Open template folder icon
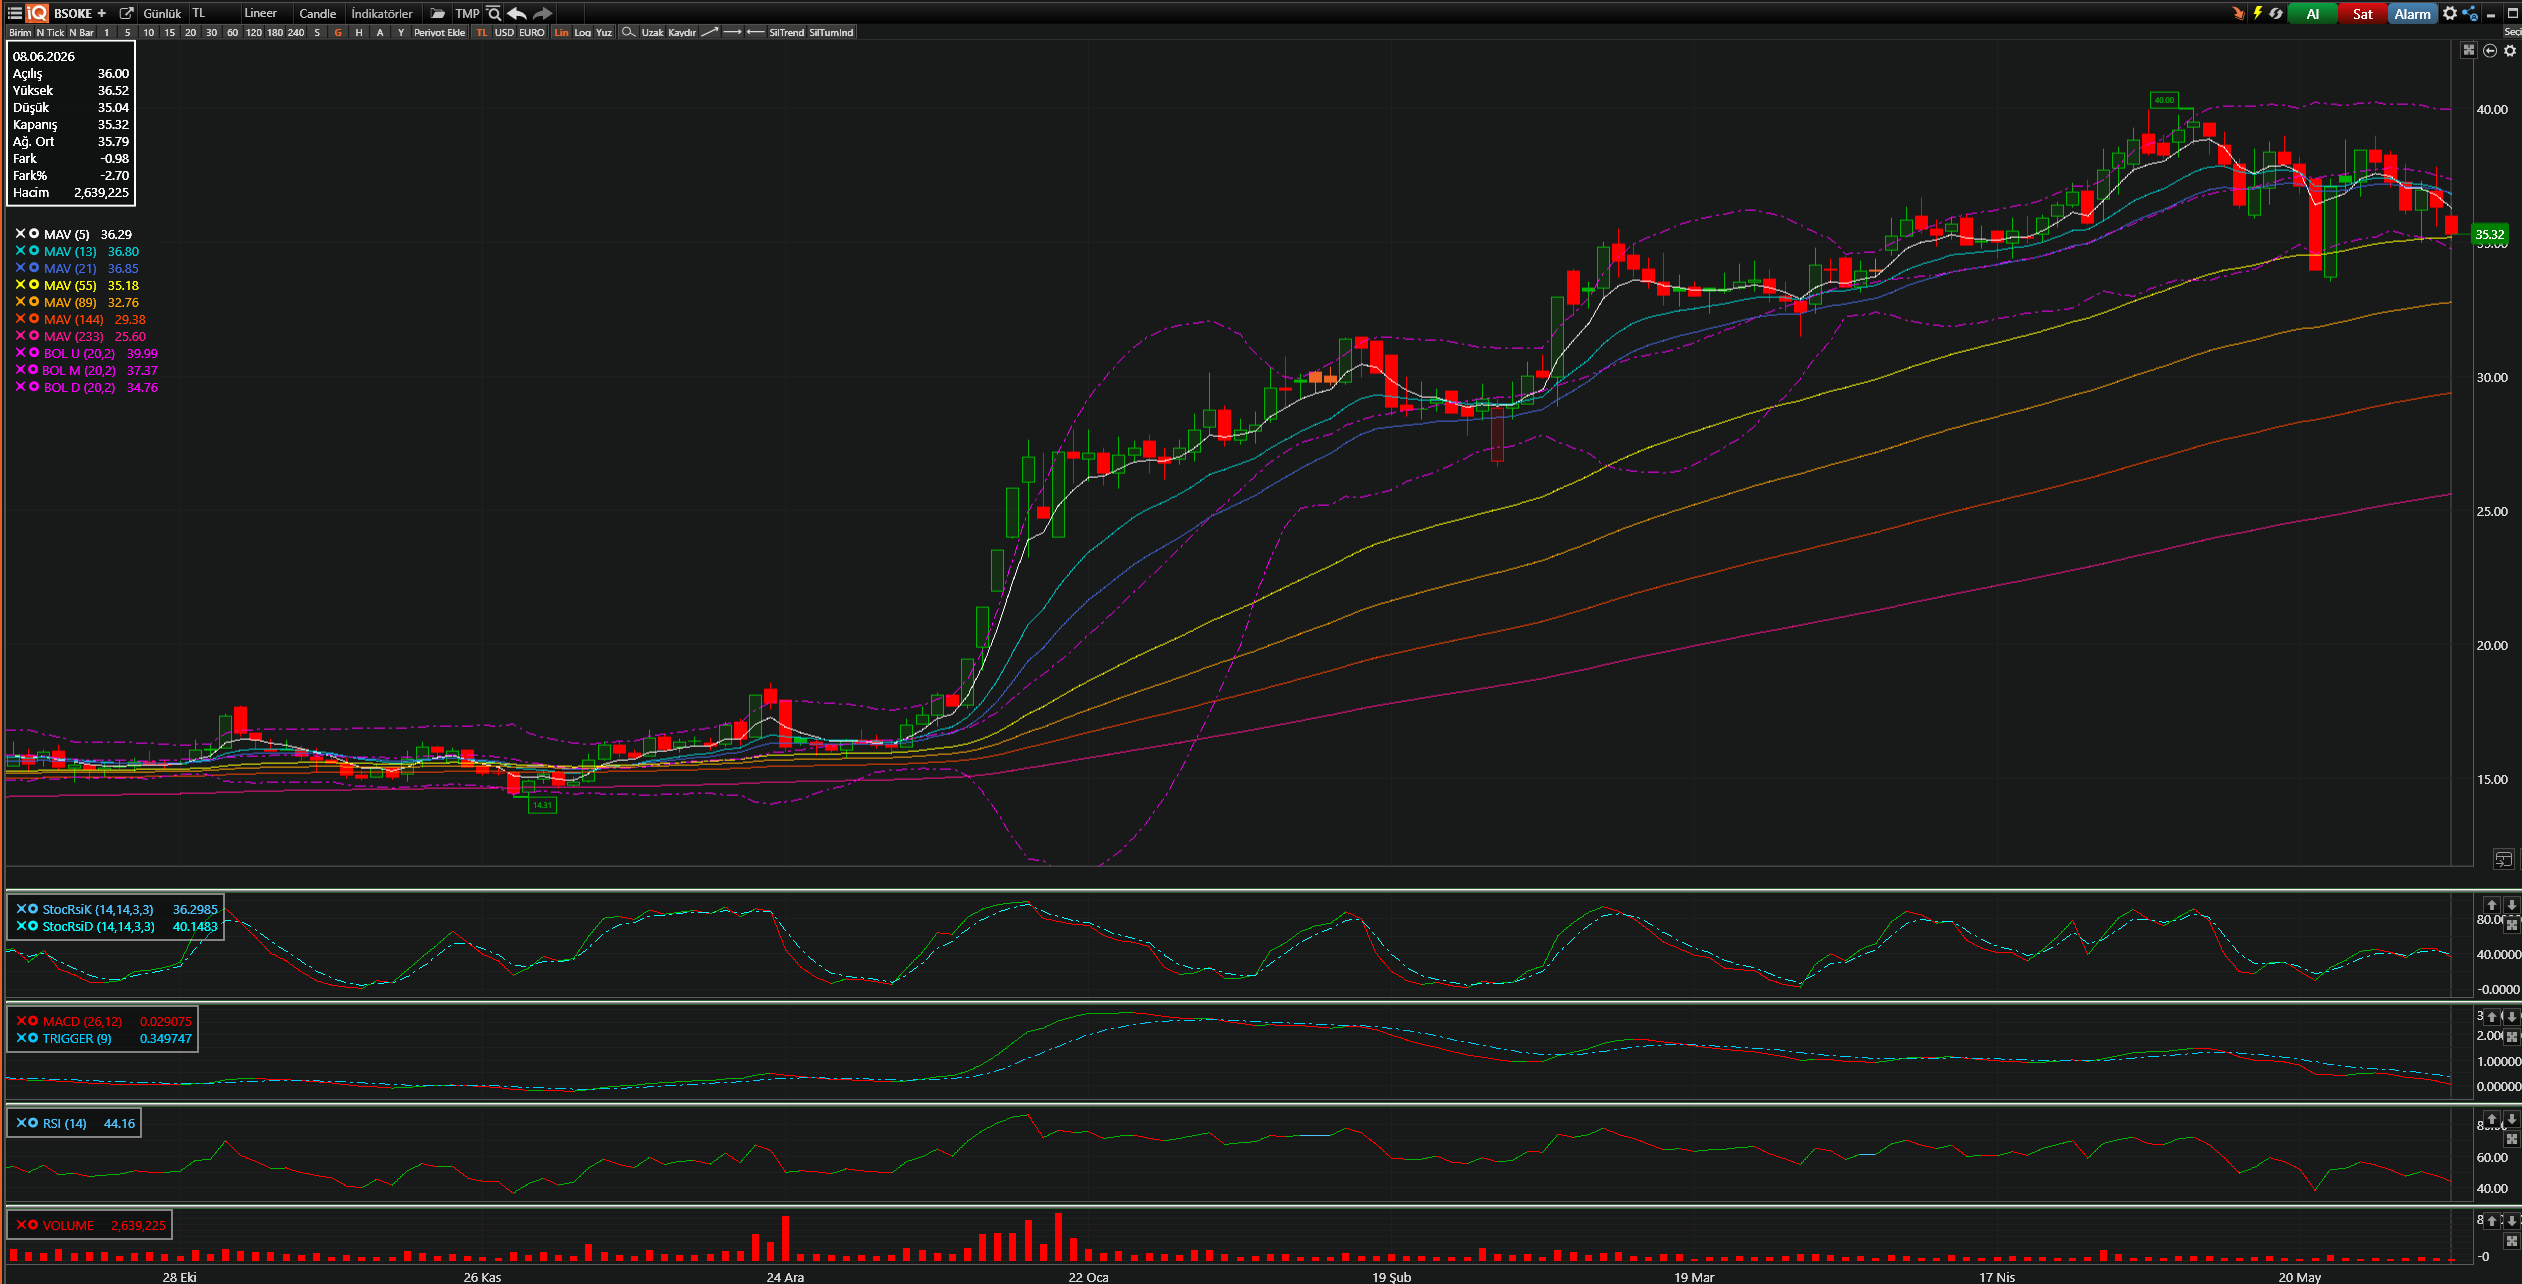 coord(437,13)
